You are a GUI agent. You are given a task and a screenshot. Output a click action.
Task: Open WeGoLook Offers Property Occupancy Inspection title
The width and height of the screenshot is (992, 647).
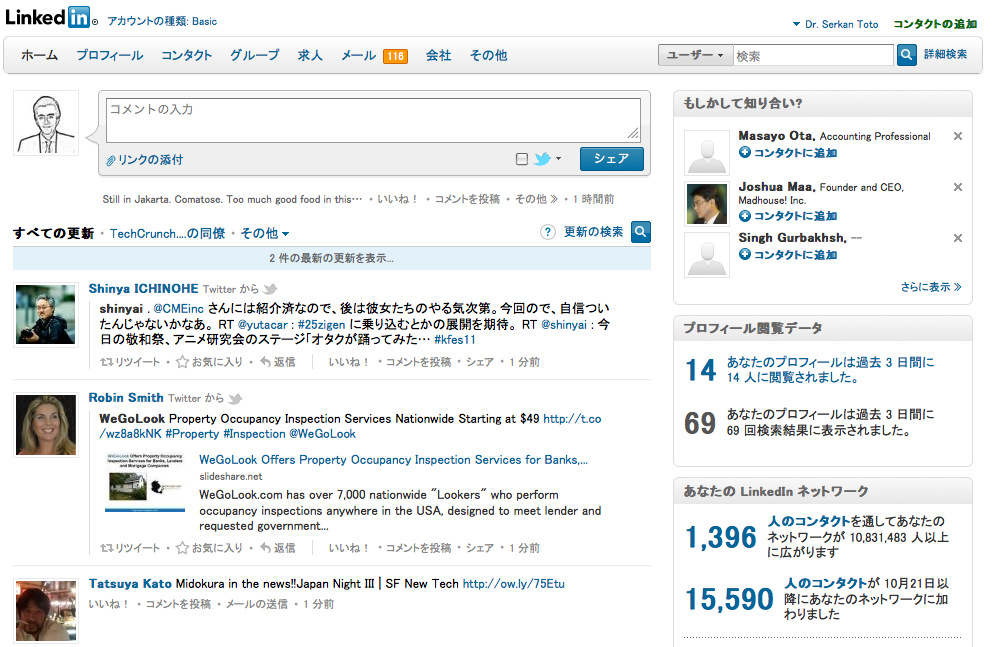(394, 460)
